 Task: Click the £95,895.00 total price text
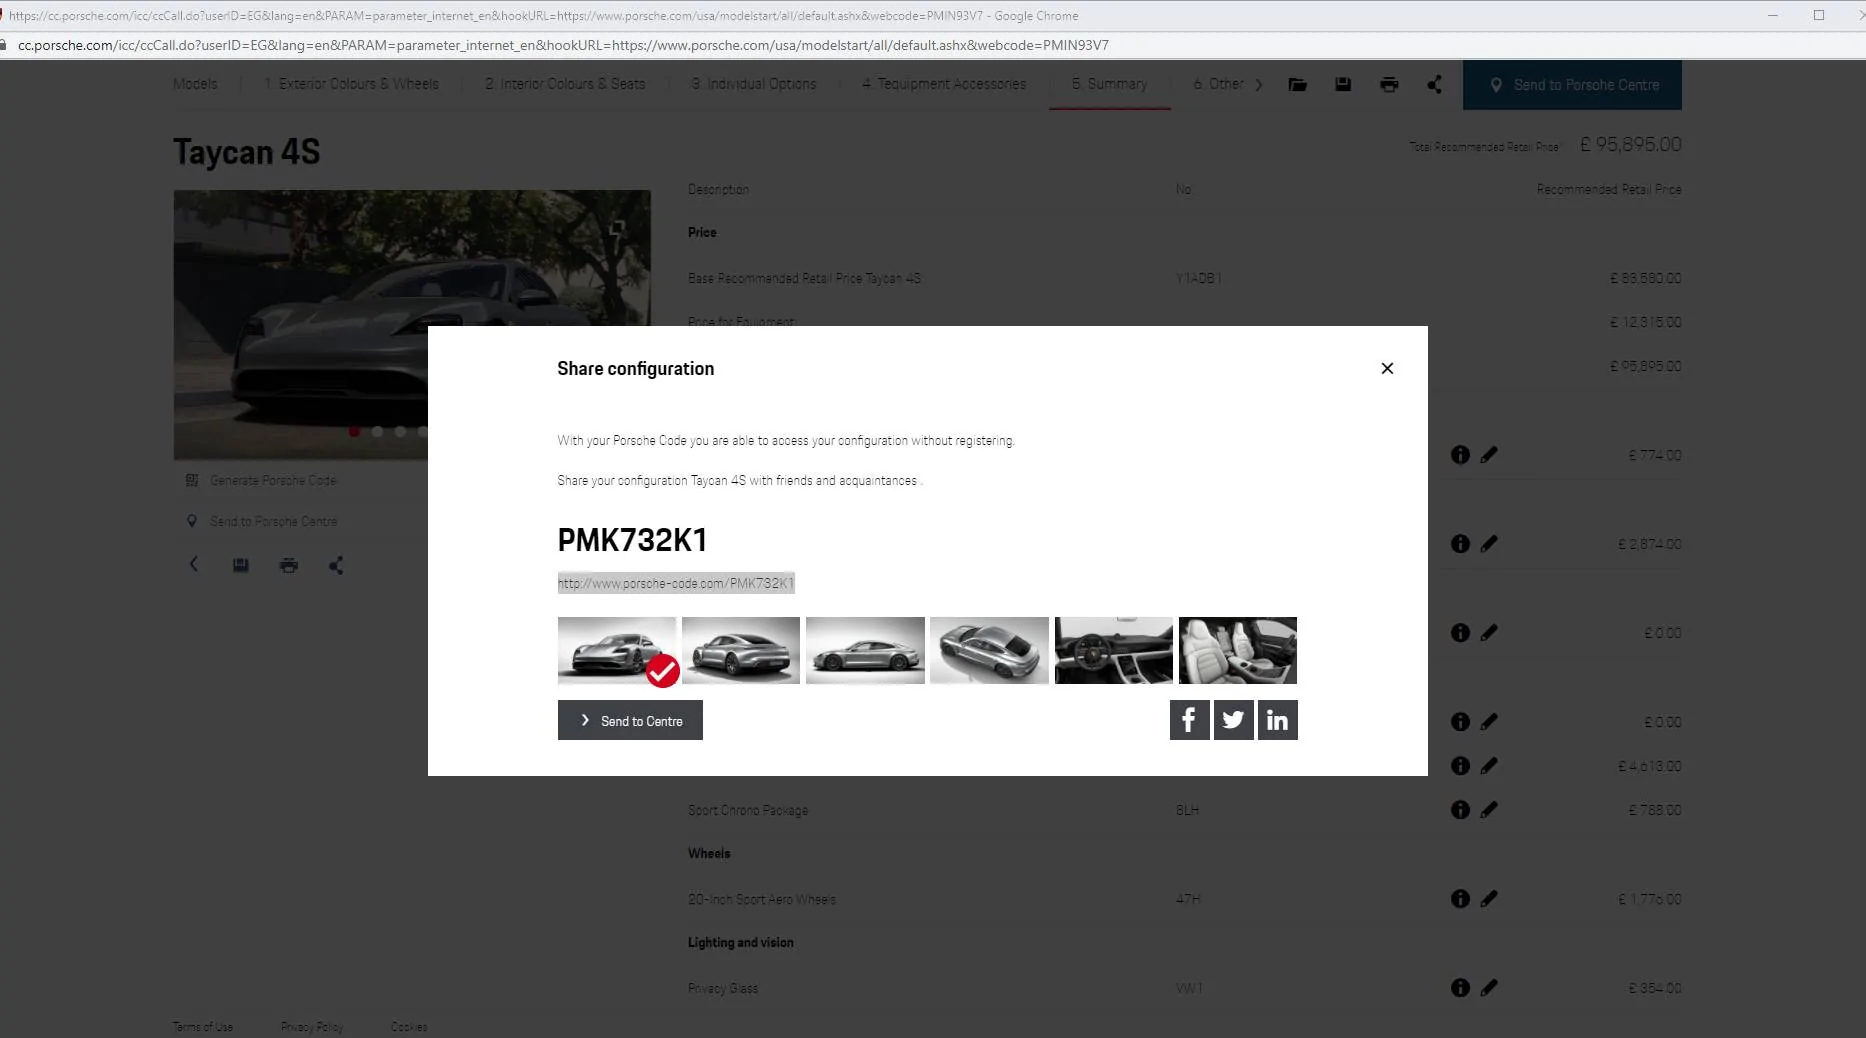(x=1630, y=145)
